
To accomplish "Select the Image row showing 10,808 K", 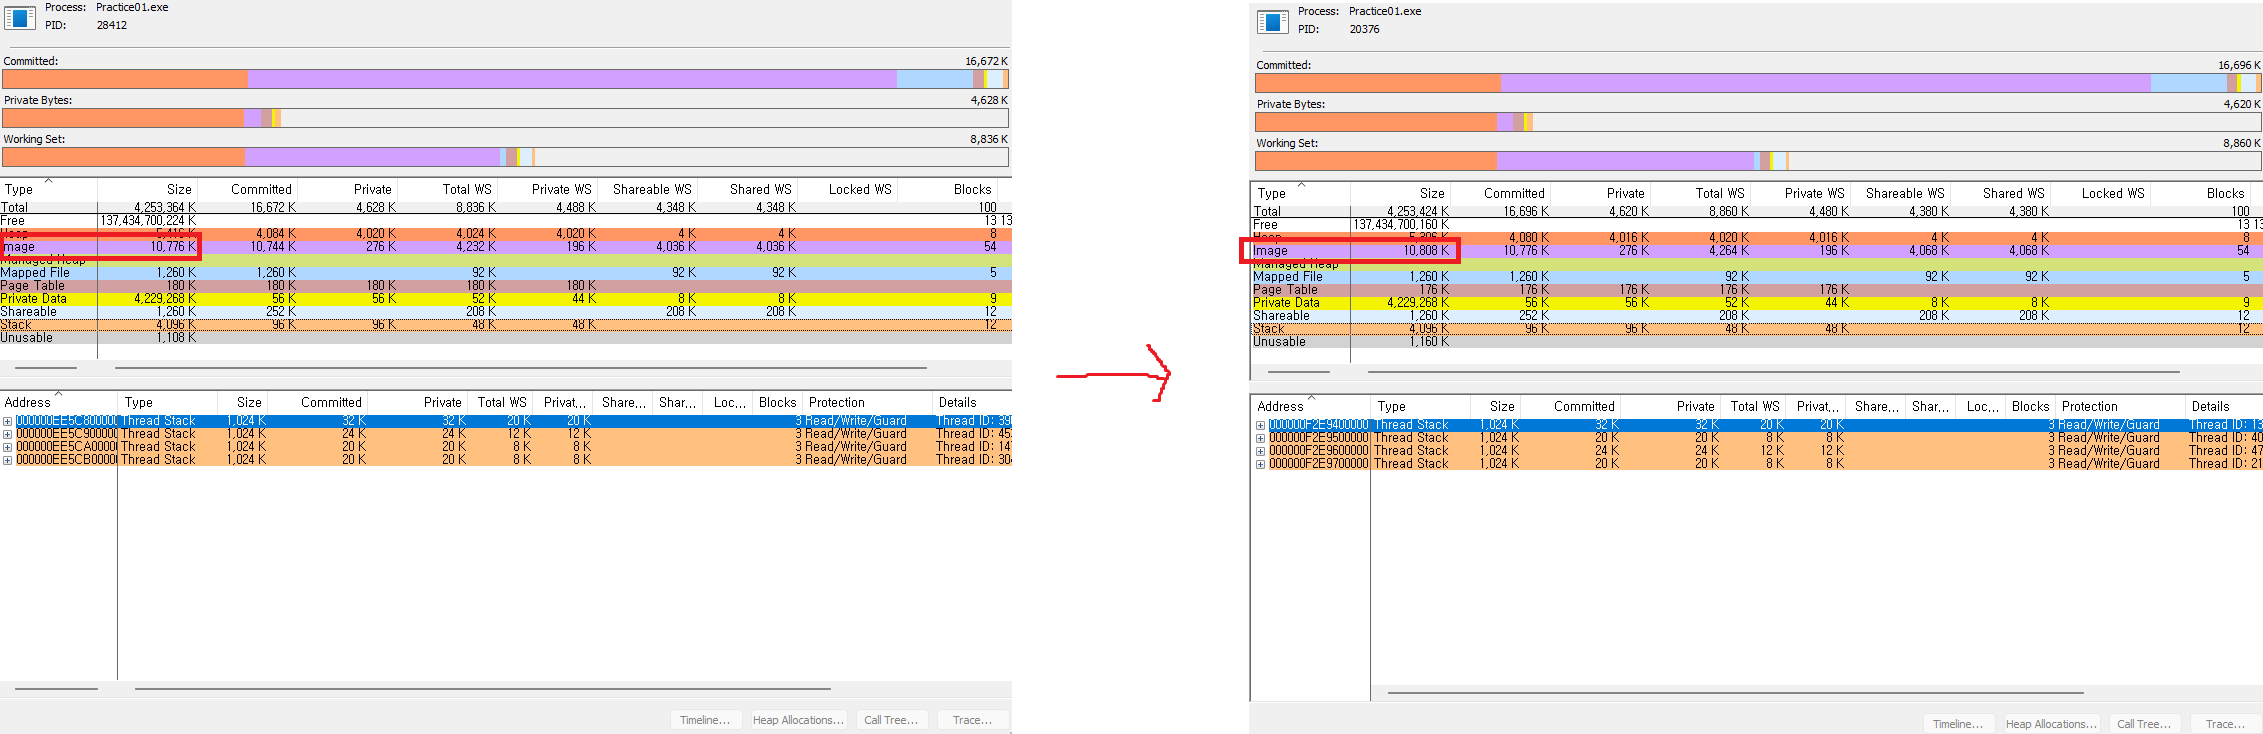I will tap(1758, 251).
